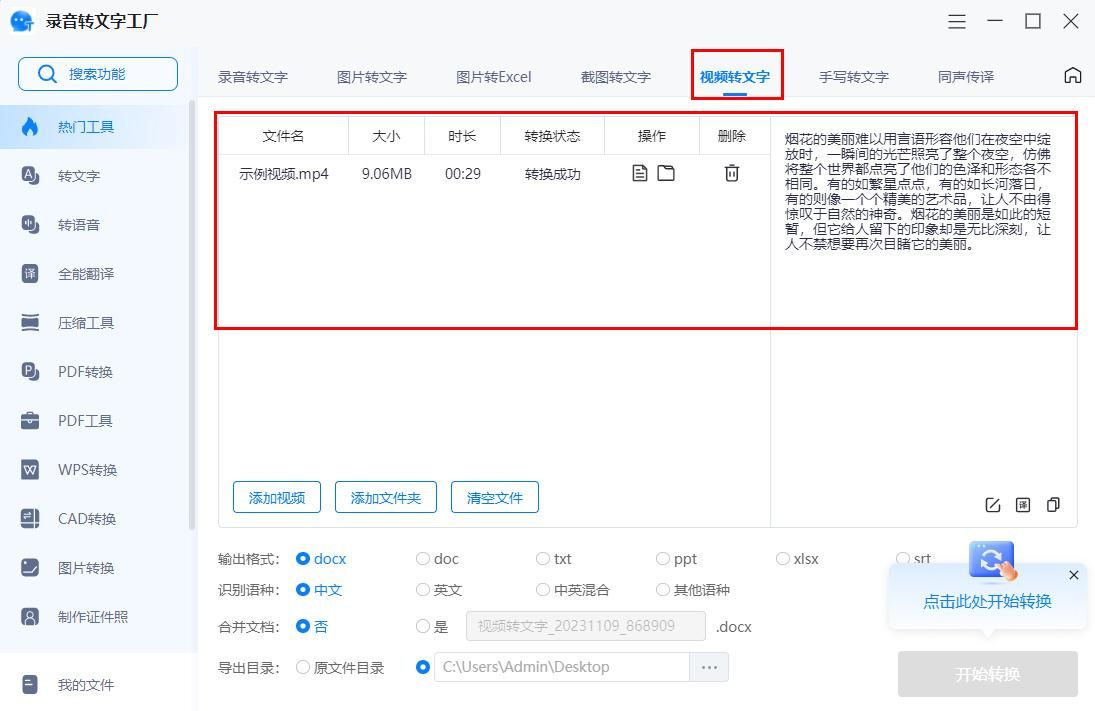Click the translate icon under transcript
Screen dimensions: 1095x711
[1023, 505]
